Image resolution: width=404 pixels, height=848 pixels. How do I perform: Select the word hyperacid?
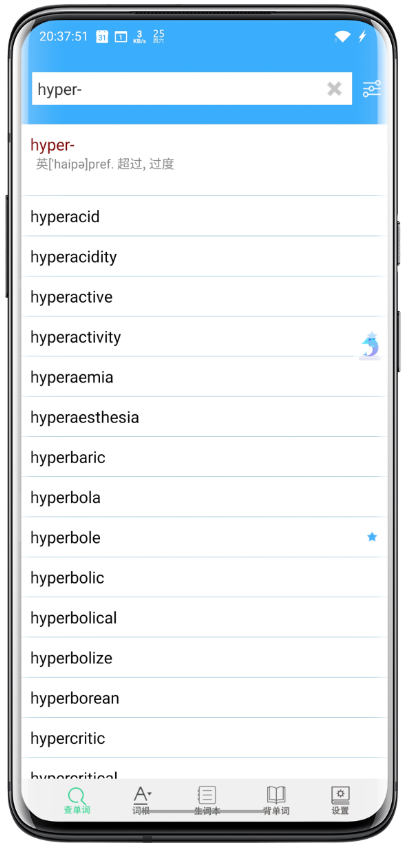tap(204, 216)
